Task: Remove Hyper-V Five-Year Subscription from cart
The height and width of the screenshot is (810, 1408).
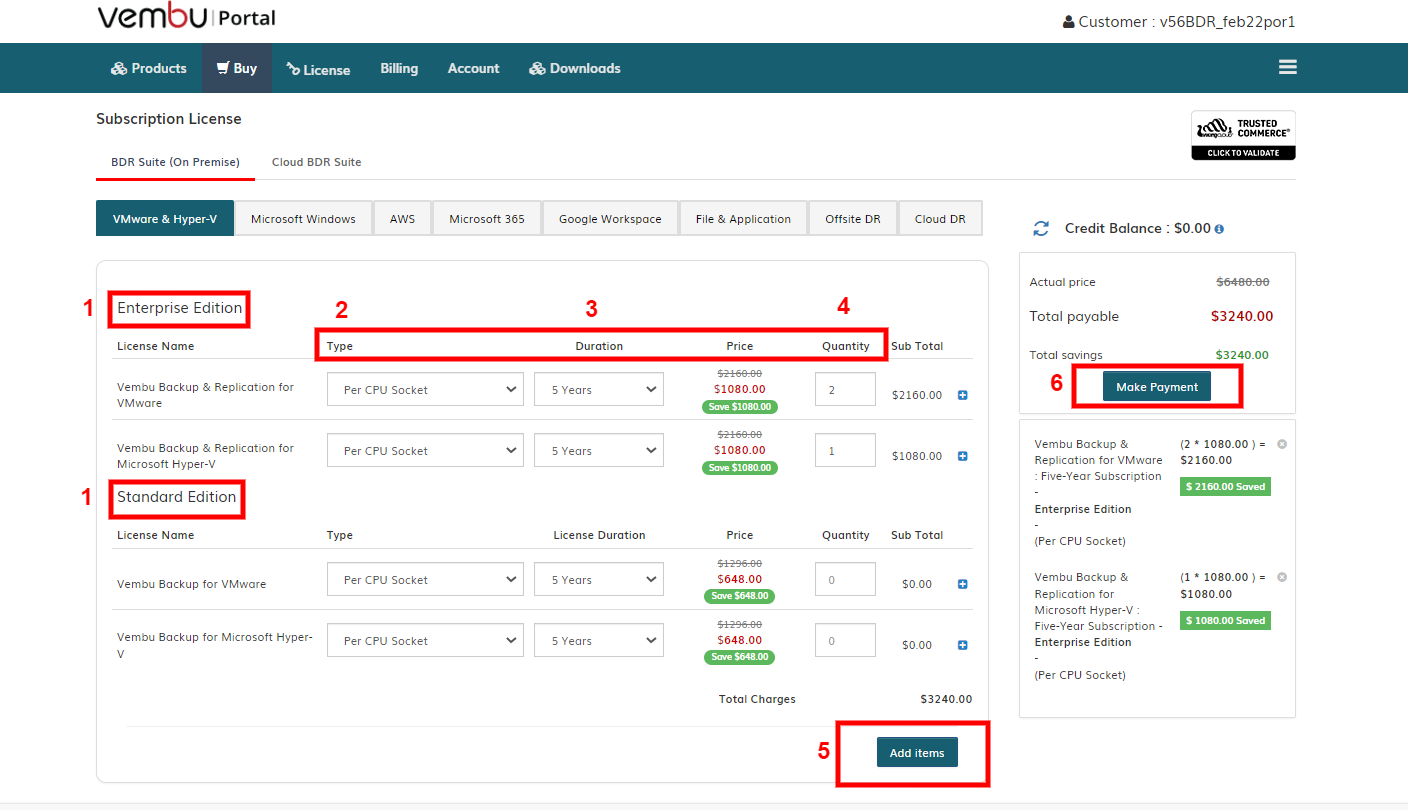Action: coord(1282,577)
